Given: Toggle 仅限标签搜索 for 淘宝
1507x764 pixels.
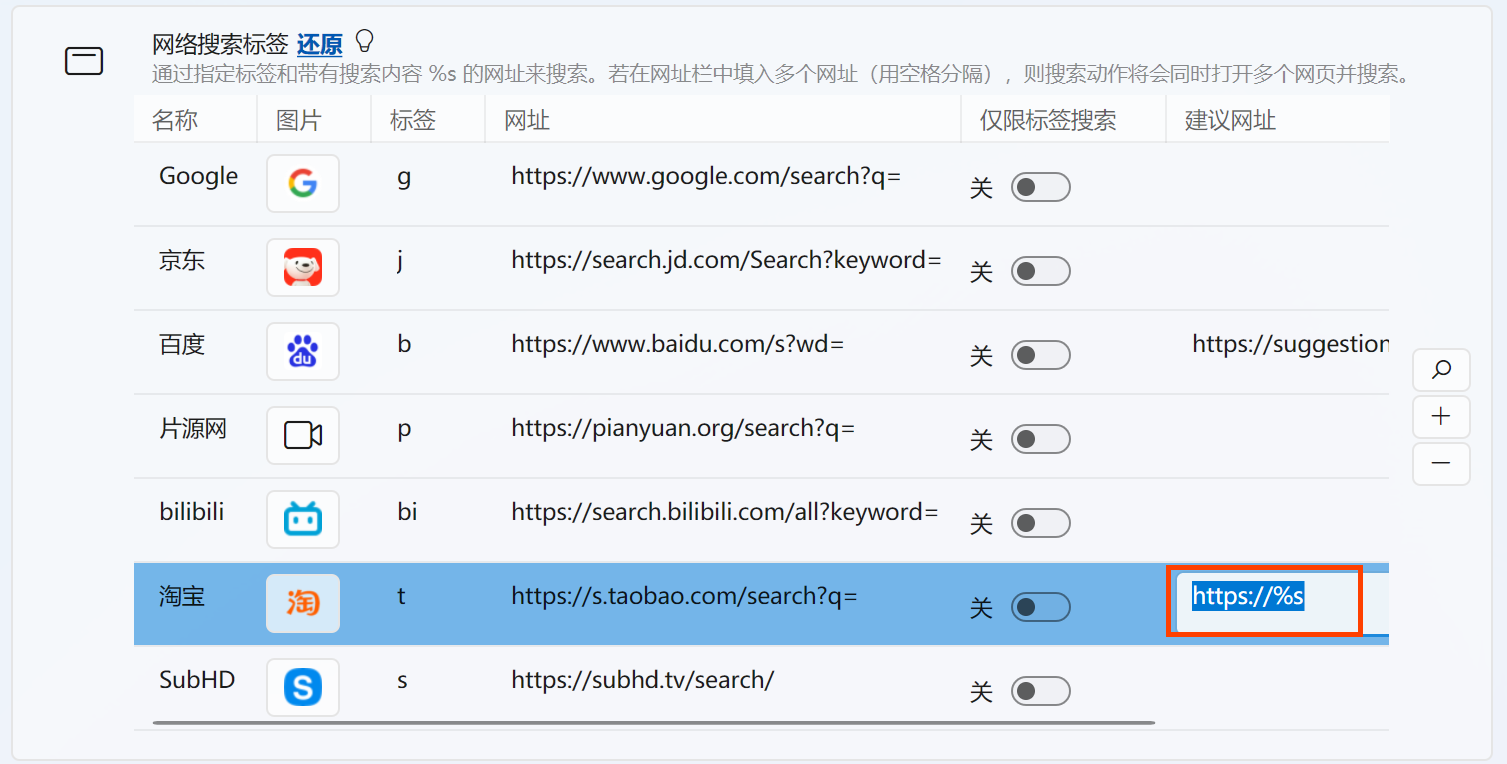Looking at the screenshot, I should tap(1040, 607).
